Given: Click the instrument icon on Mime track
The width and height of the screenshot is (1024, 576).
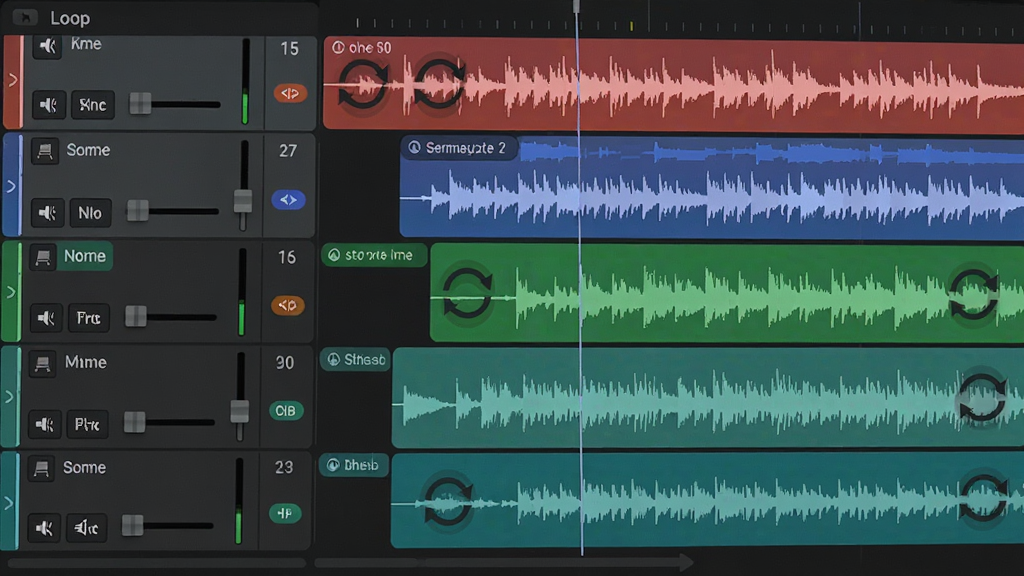Looking at the screenshot, I should [42, 364].
